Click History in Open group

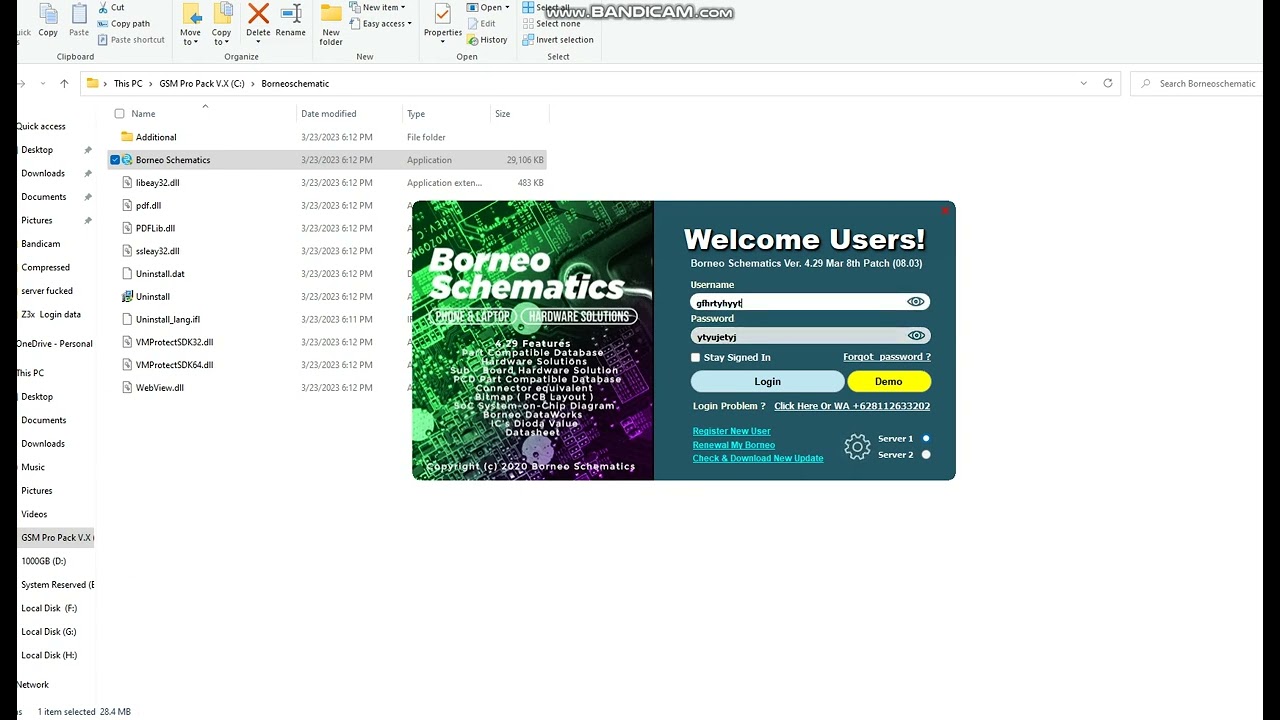tap(486, 40)
